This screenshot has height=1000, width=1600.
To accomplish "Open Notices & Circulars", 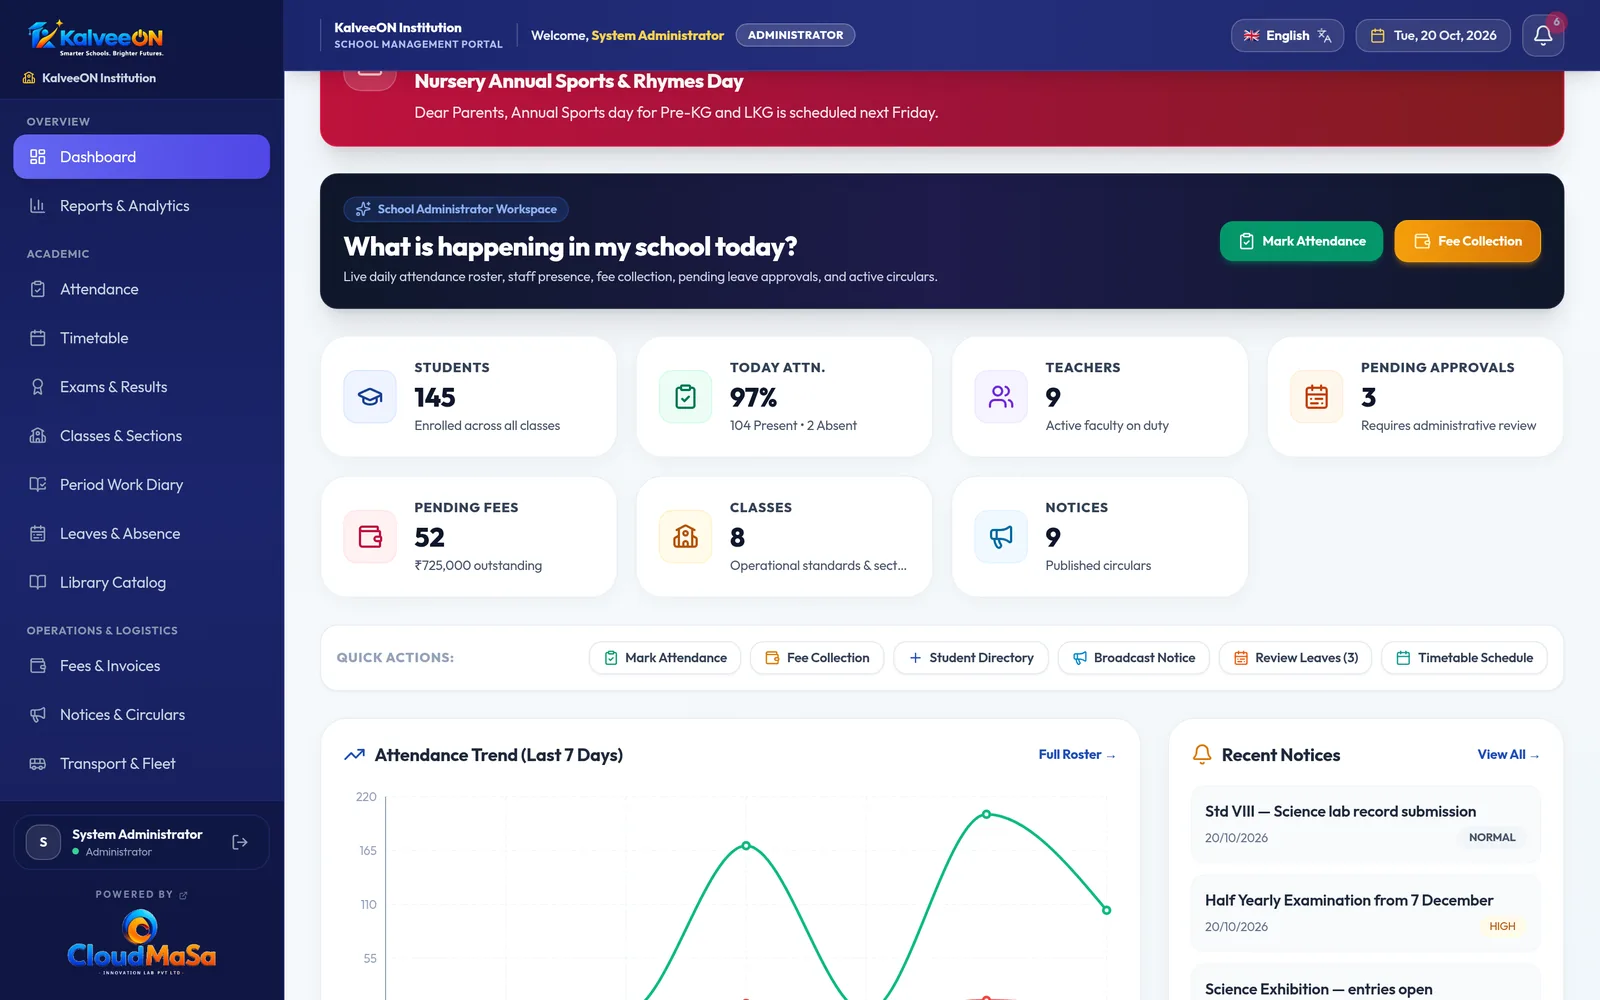I will point(141,715).
